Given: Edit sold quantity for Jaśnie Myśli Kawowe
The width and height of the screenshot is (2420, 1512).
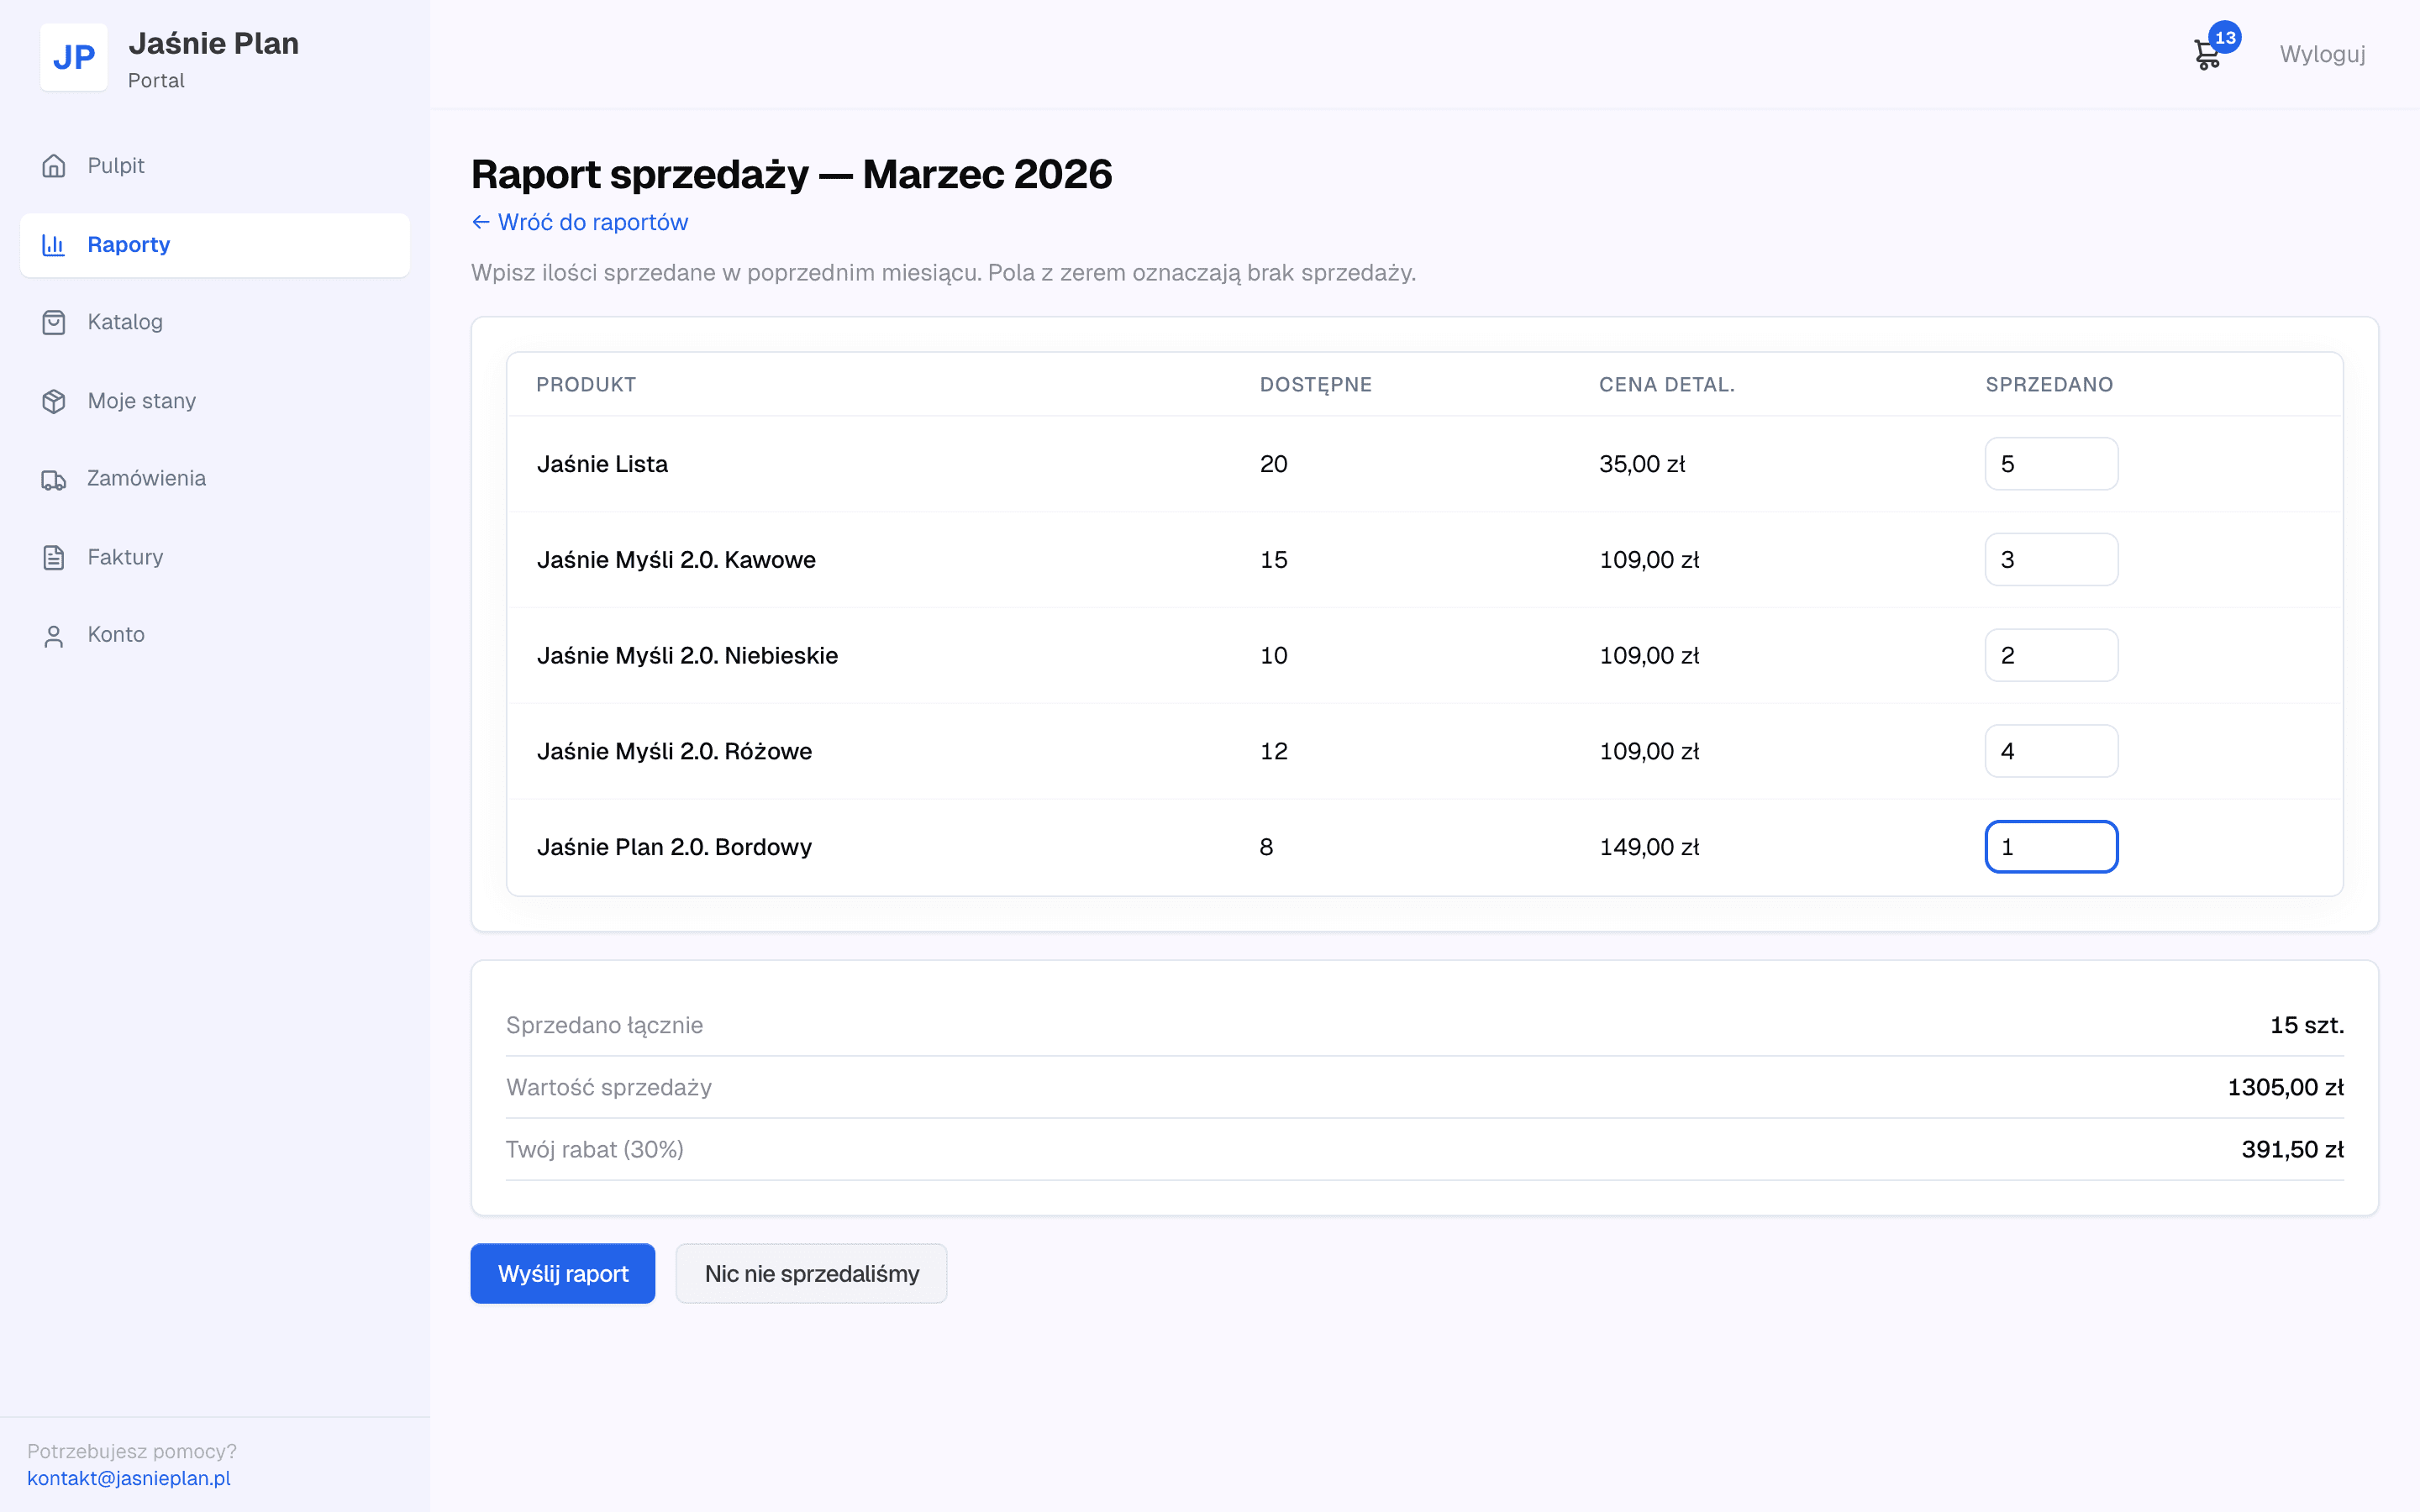Looking at the screenshot, I should click(2051, 559).
